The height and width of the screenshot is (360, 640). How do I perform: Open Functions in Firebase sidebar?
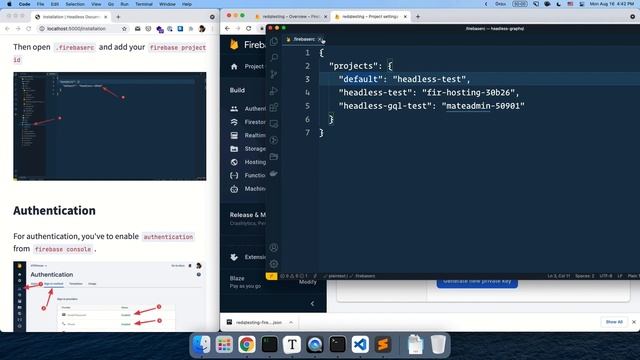[x=248, y=175]
